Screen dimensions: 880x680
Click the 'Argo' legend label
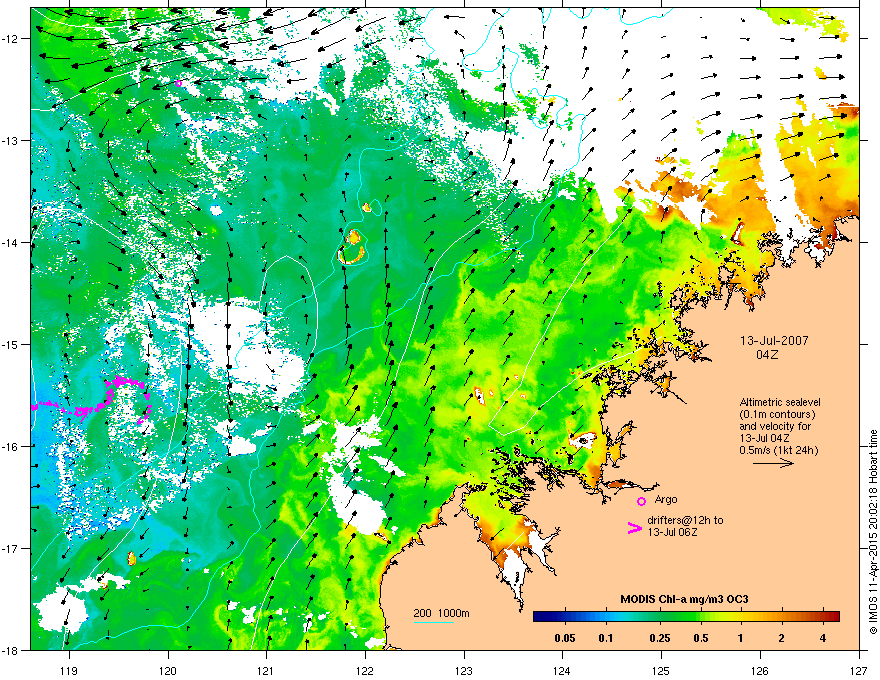[666, 499]
